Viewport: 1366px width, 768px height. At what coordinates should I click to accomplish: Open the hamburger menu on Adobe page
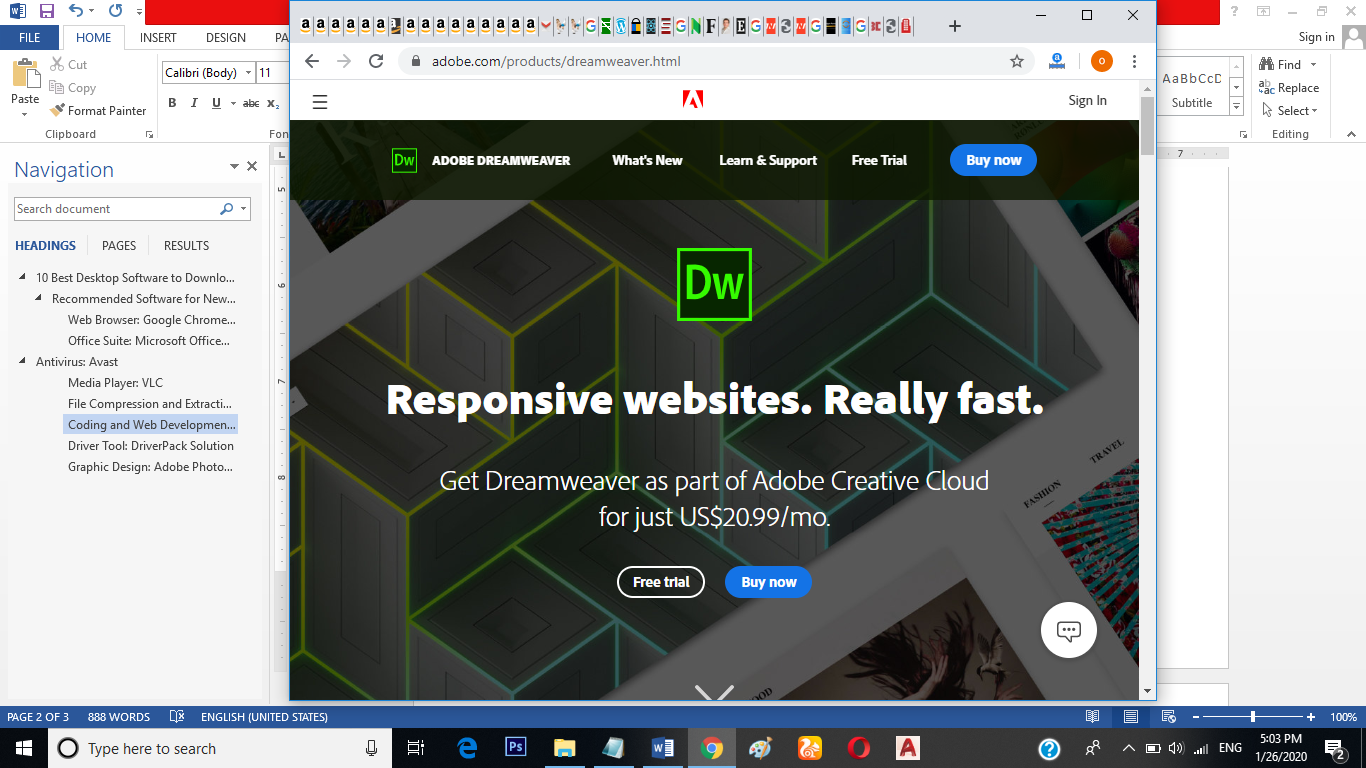pyautogui.click(x=320, y=101)
